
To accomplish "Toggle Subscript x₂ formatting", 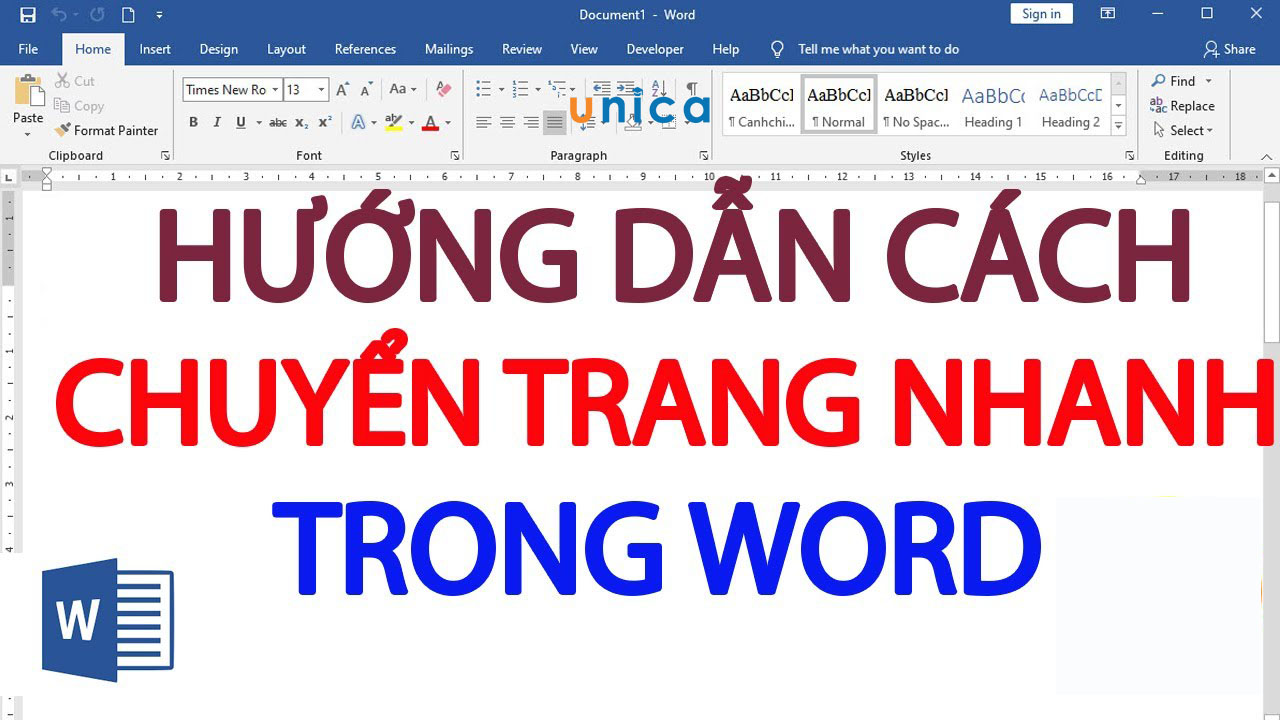I will pos(301,122).
